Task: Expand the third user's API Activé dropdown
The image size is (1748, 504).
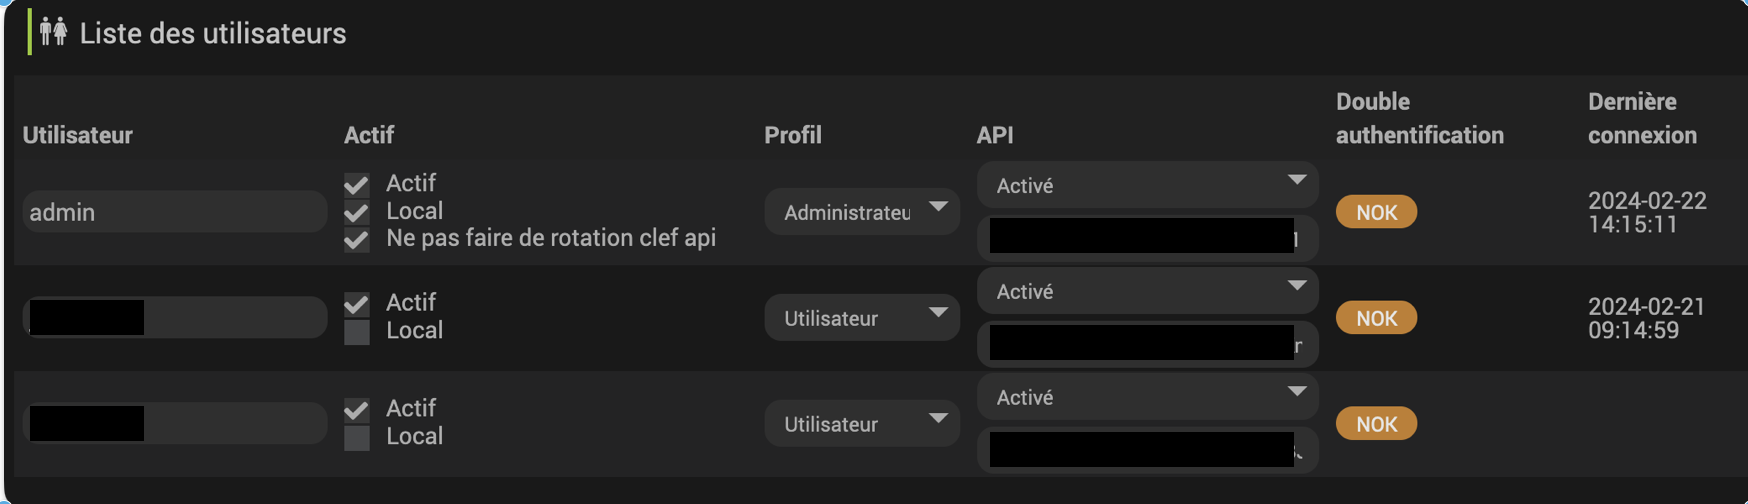Action: (1147, 397)
